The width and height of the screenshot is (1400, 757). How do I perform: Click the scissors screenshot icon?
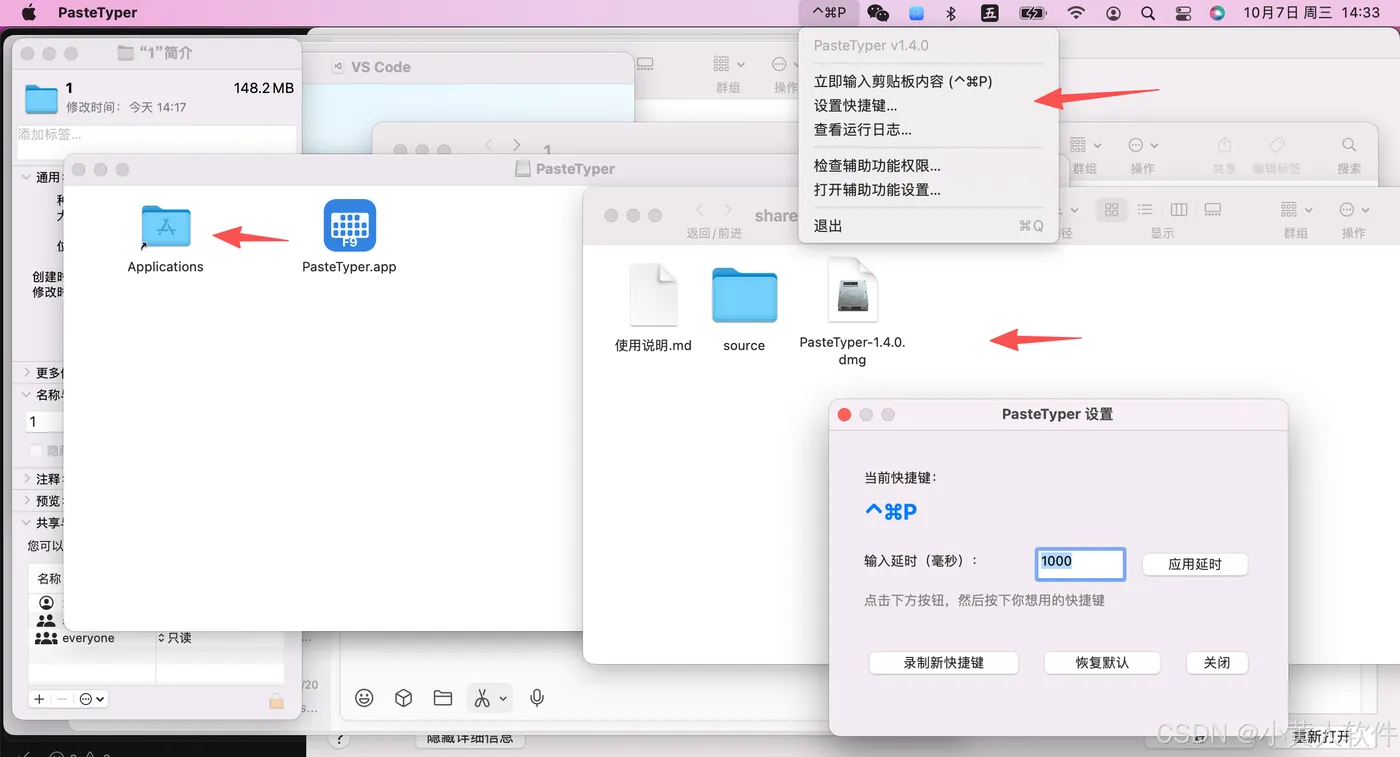(482, 698)
